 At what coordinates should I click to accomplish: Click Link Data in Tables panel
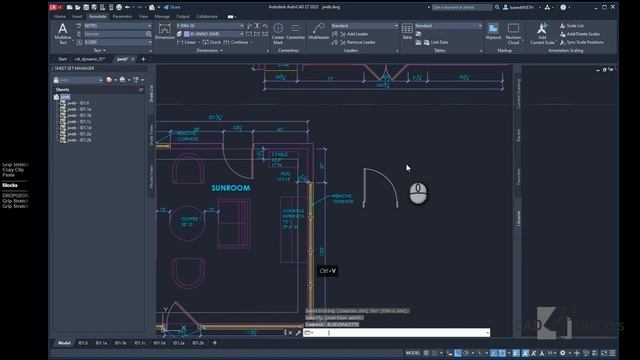tap(436, 42)
